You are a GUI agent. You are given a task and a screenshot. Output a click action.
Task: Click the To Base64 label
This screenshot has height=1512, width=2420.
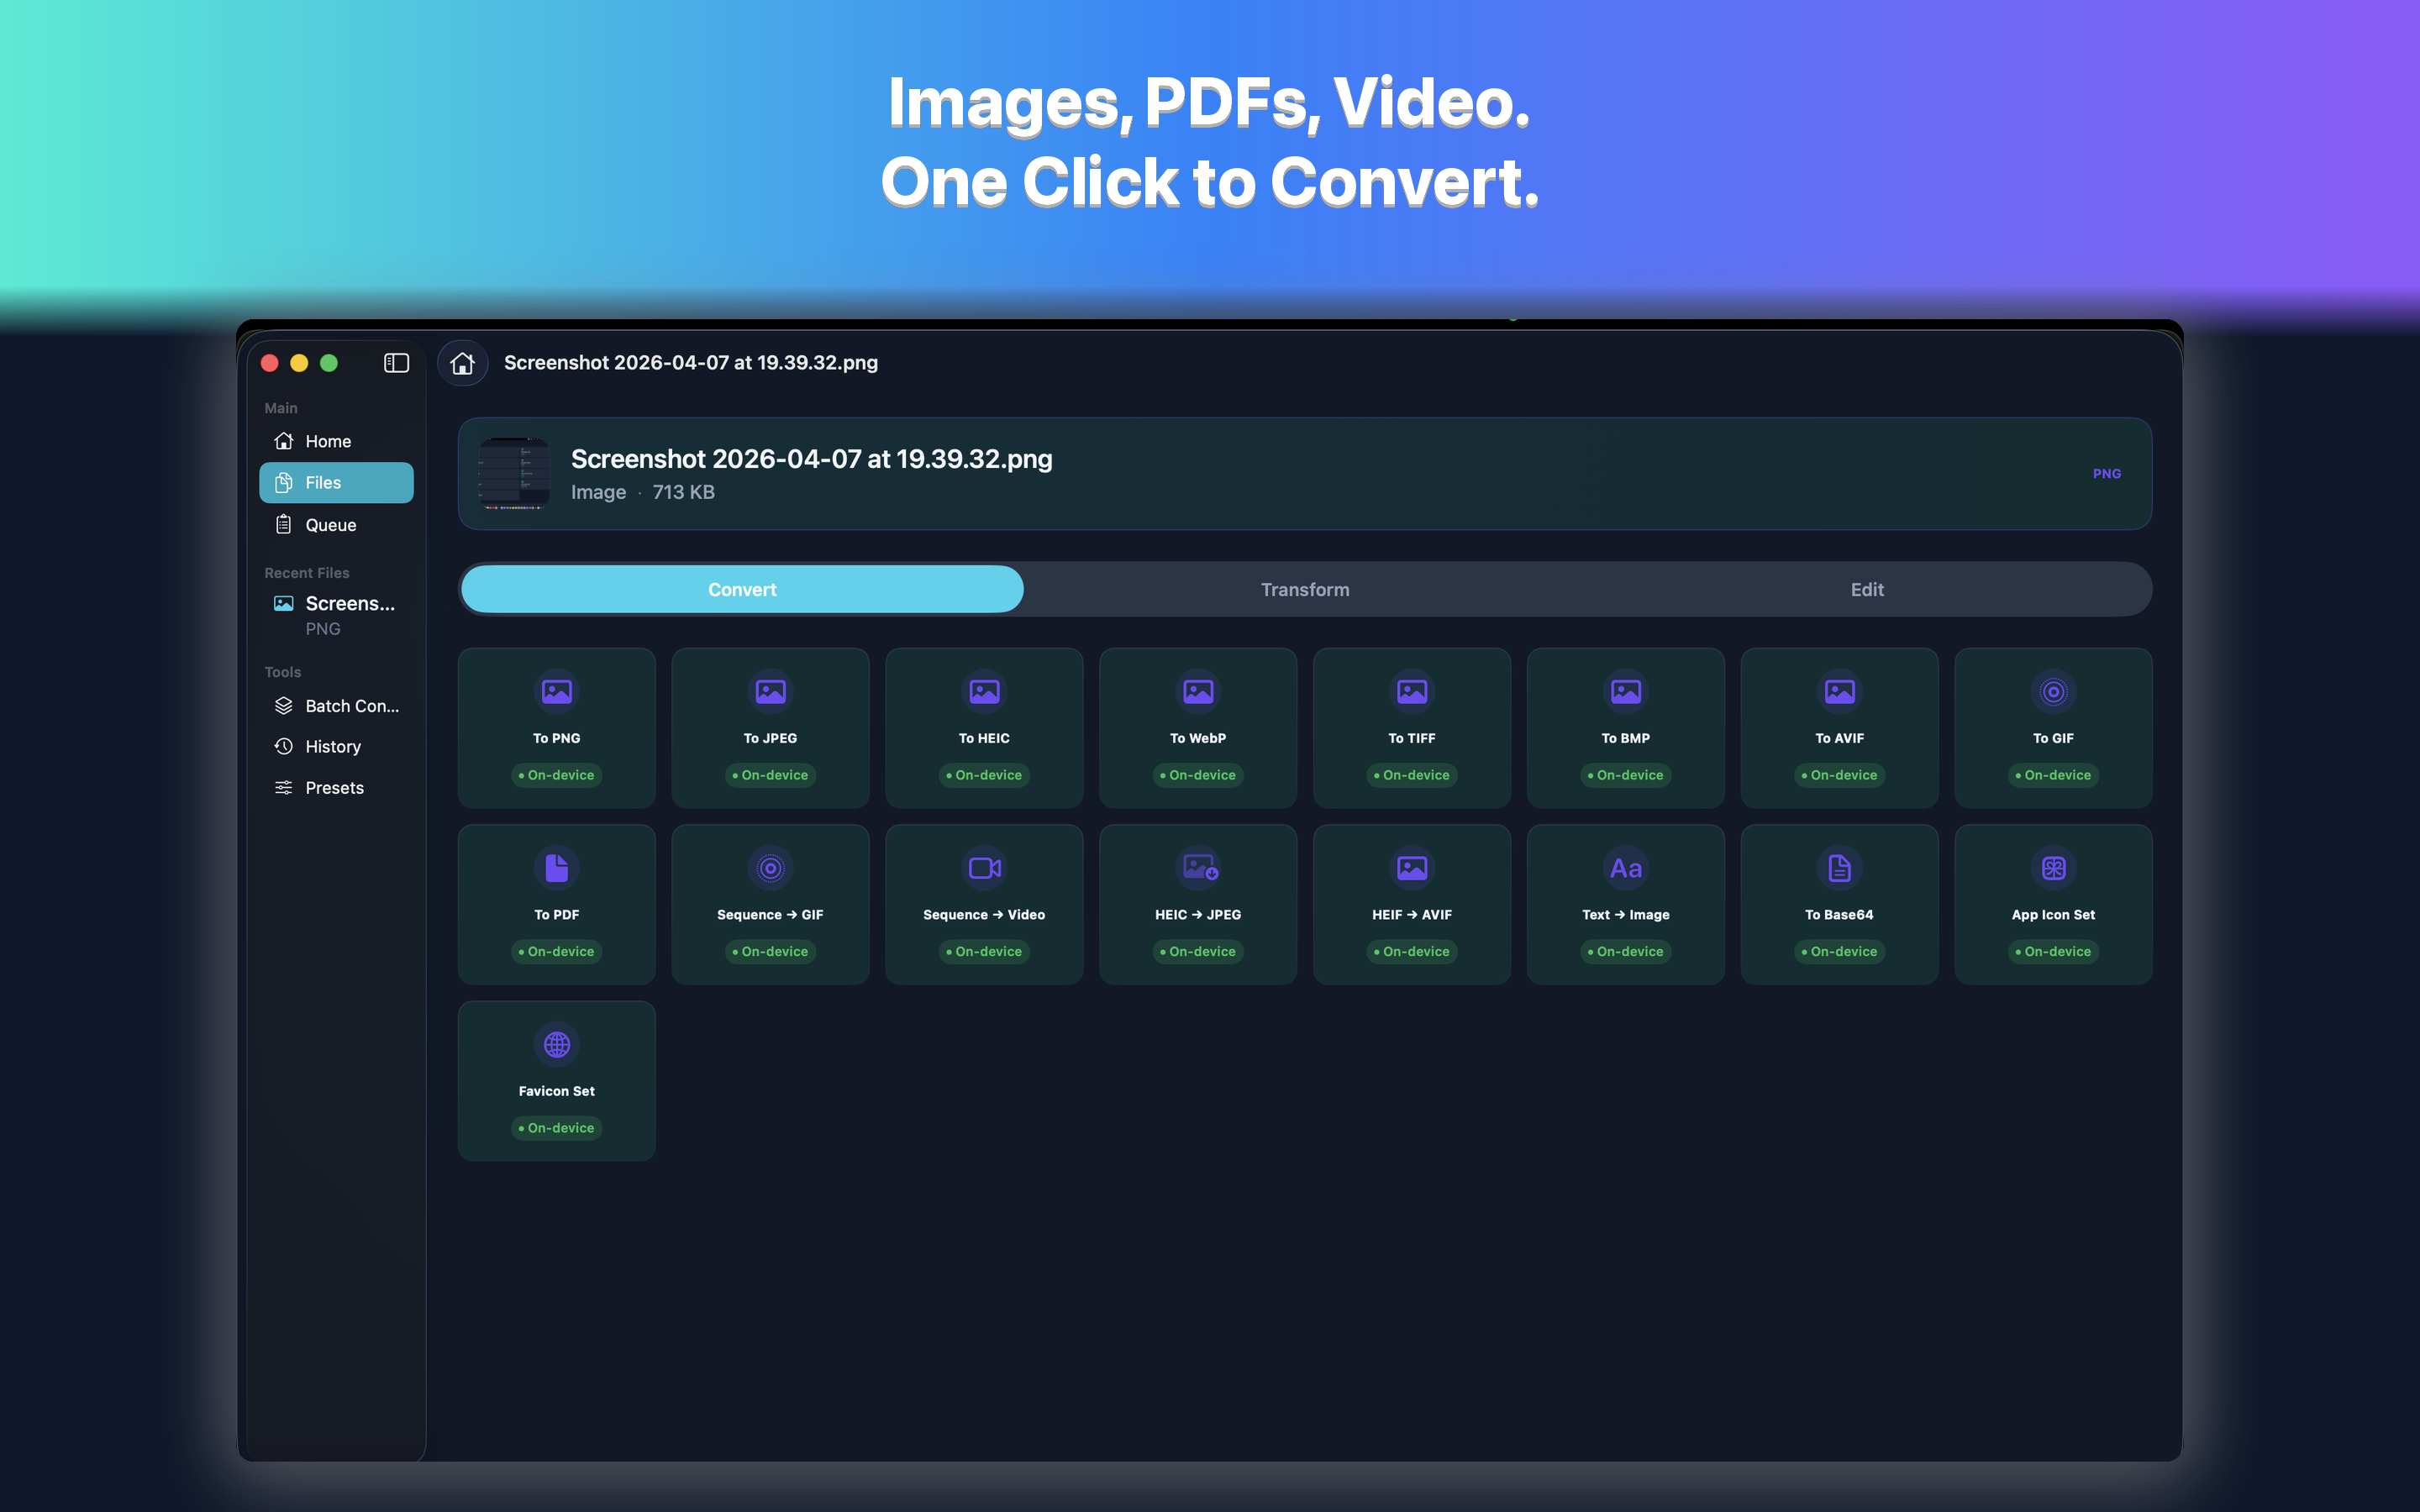1840,915
